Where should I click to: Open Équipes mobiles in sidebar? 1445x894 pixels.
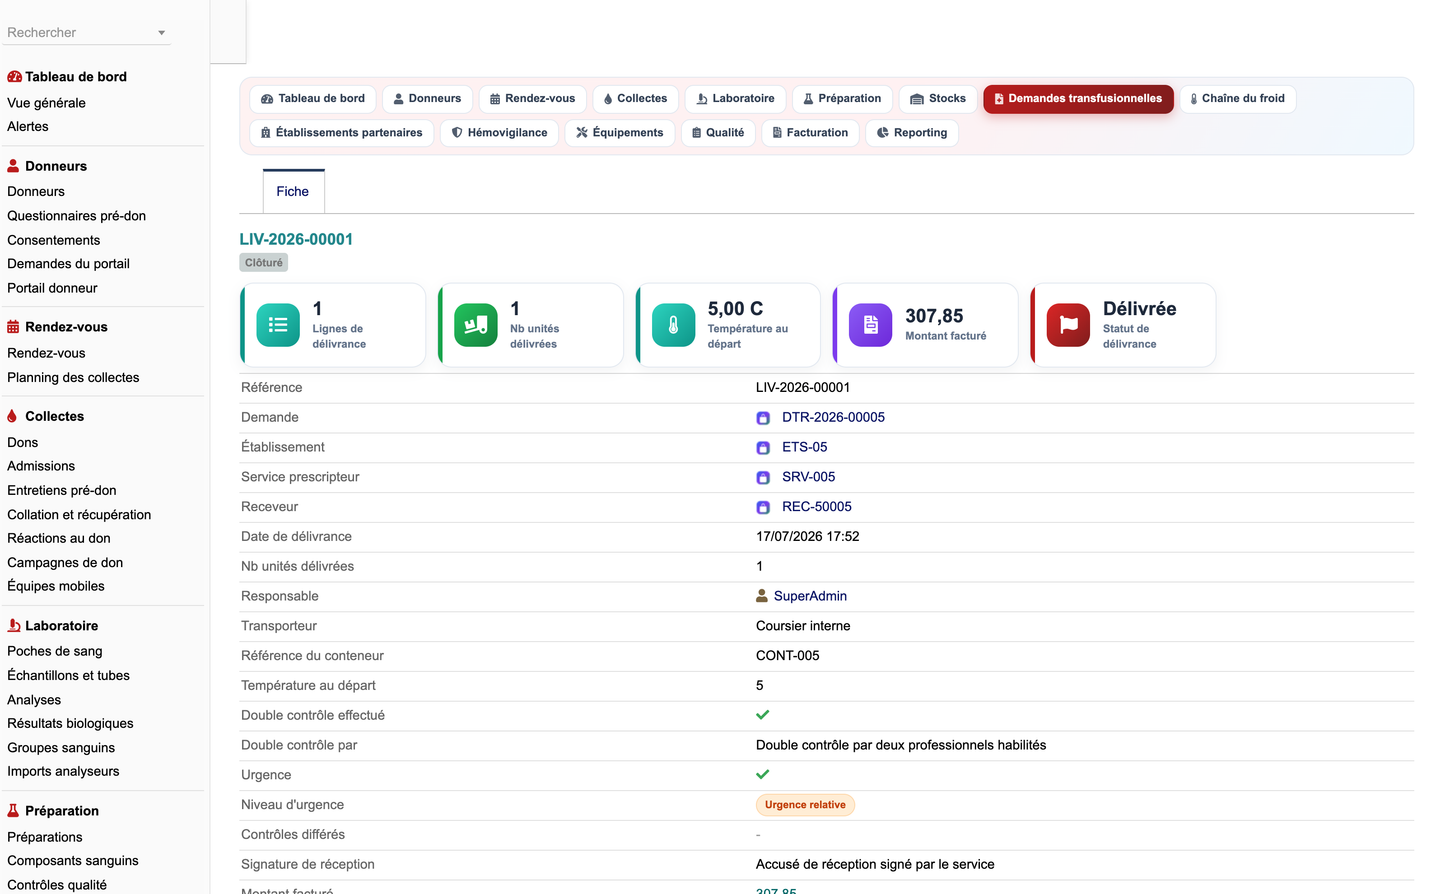tap(56, 587)
